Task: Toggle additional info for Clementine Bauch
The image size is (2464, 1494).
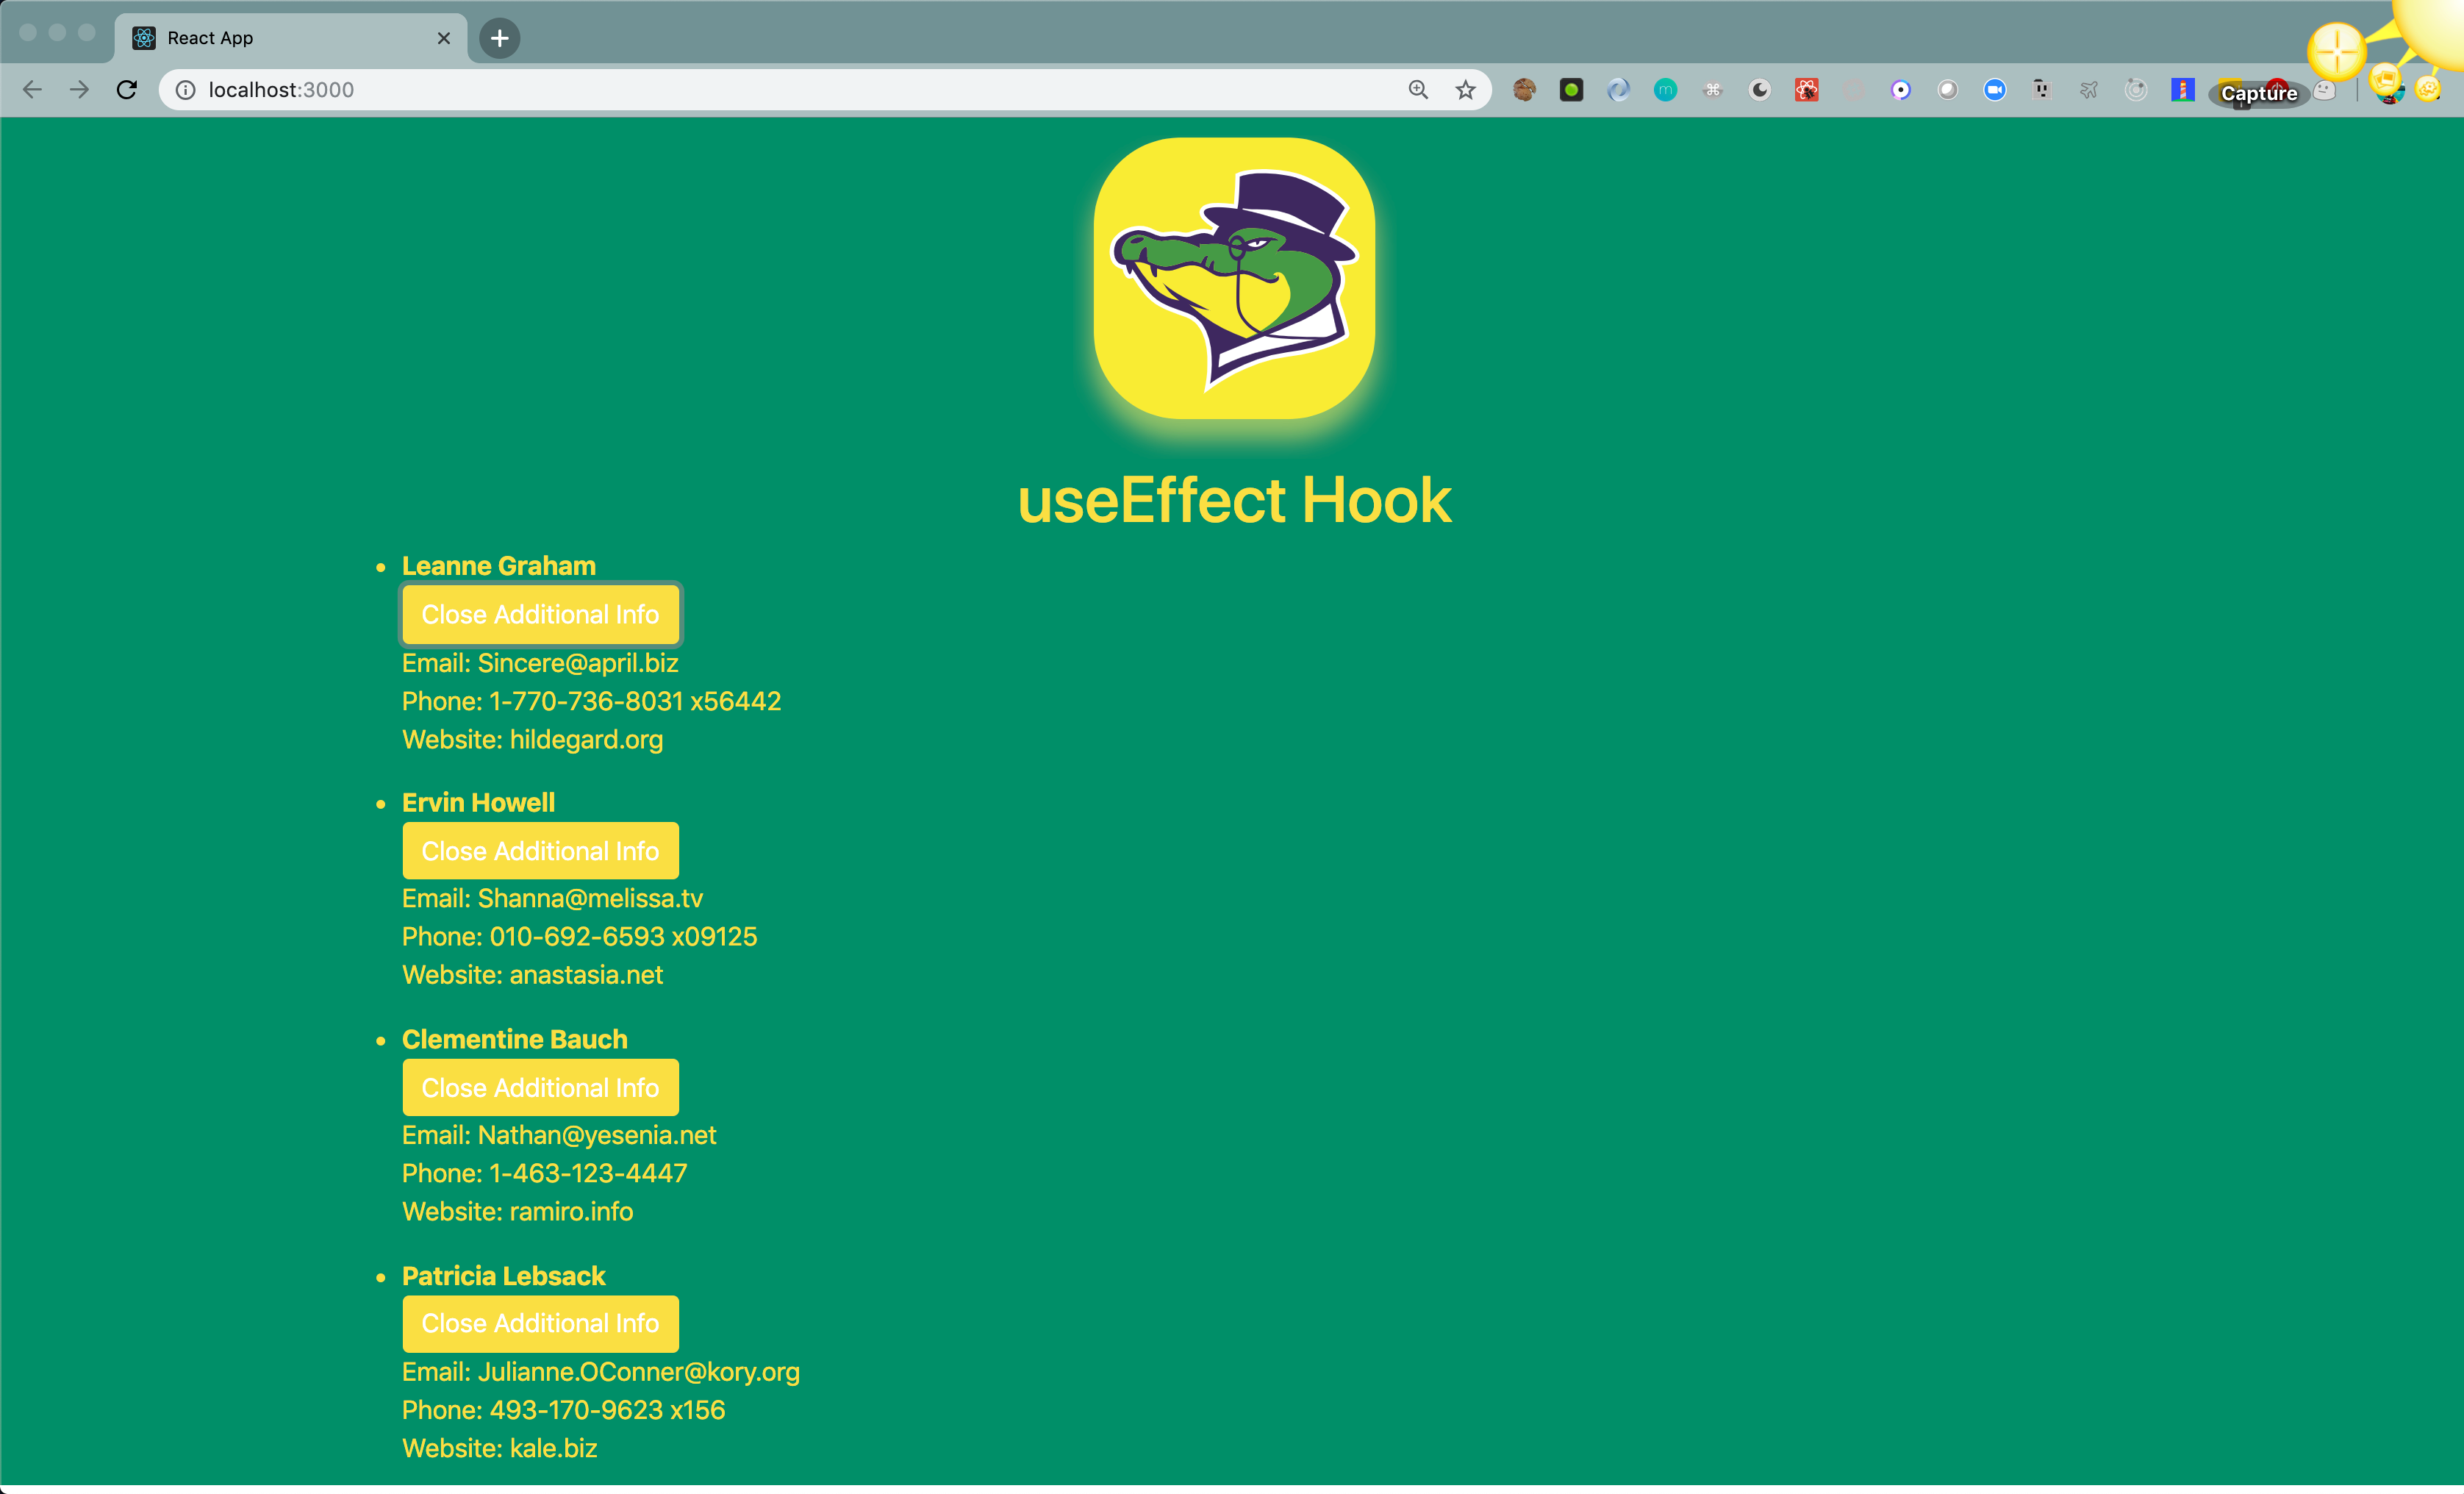Action: (539, 1087)
